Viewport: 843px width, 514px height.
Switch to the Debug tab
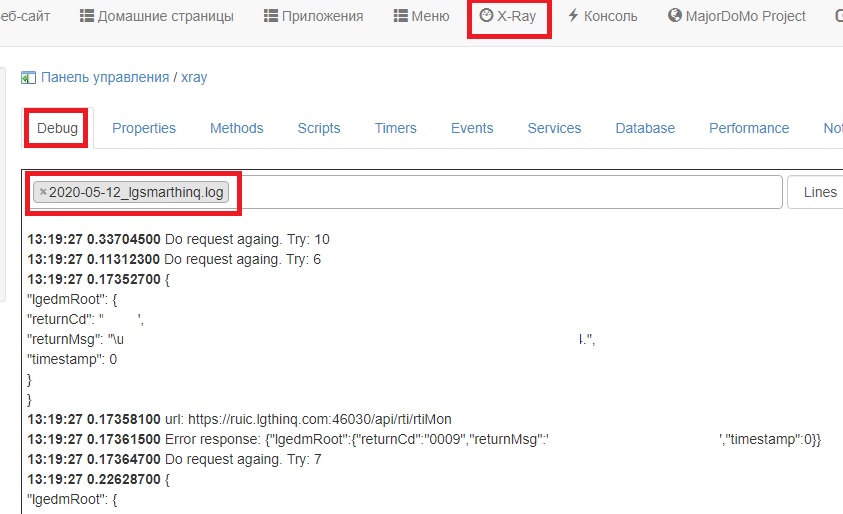[x=58, y=128]
